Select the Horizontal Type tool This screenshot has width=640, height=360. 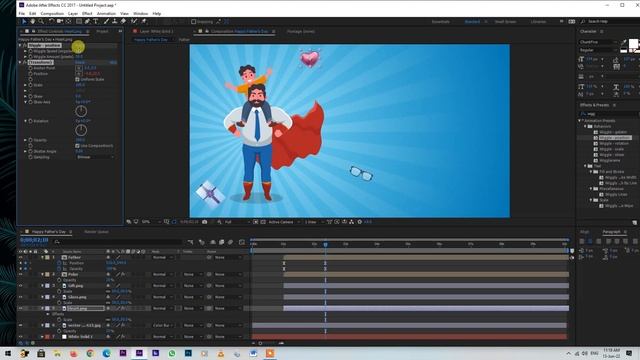coord(96,21)
